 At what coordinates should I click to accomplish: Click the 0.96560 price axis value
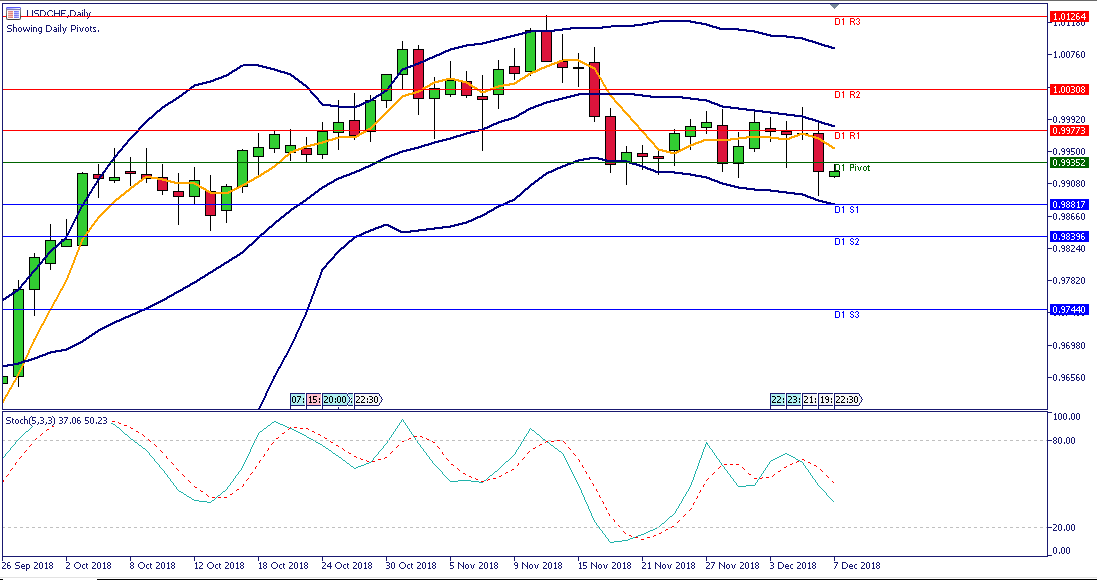coord(1068,378)
